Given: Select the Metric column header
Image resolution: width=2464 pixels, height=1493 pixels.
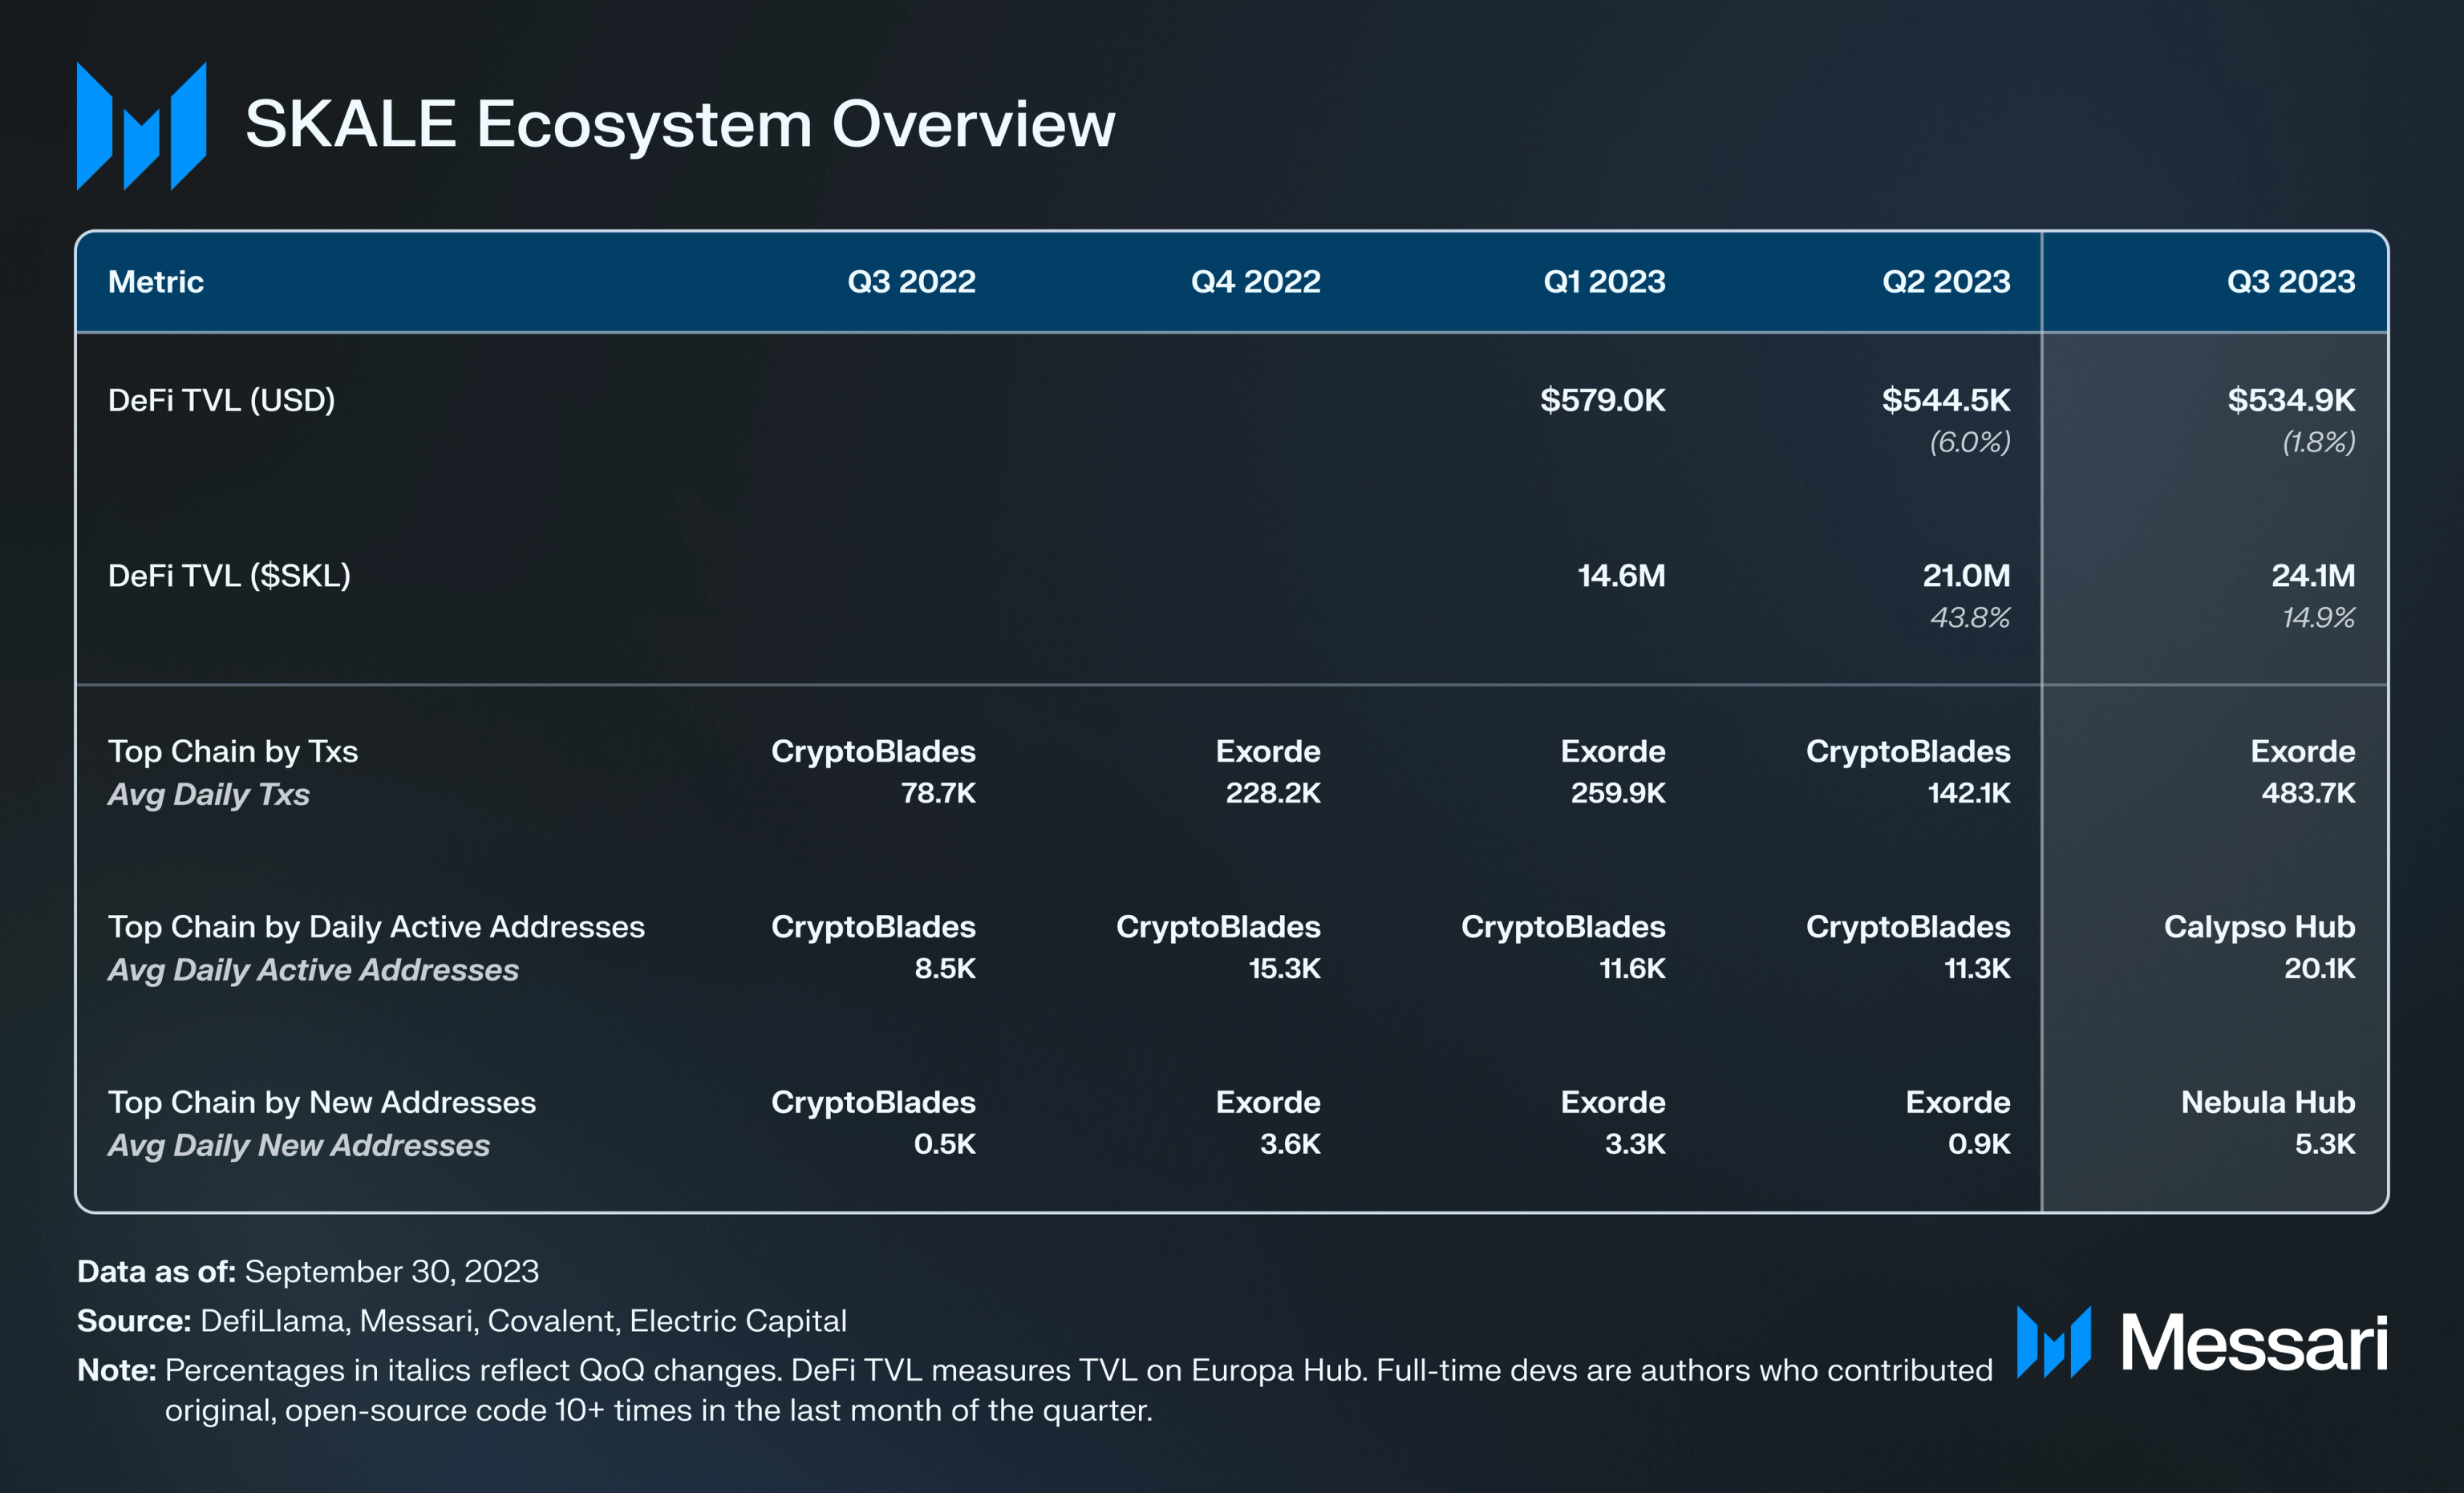Looking at the screenshot, I should click(x=155, y=282).
